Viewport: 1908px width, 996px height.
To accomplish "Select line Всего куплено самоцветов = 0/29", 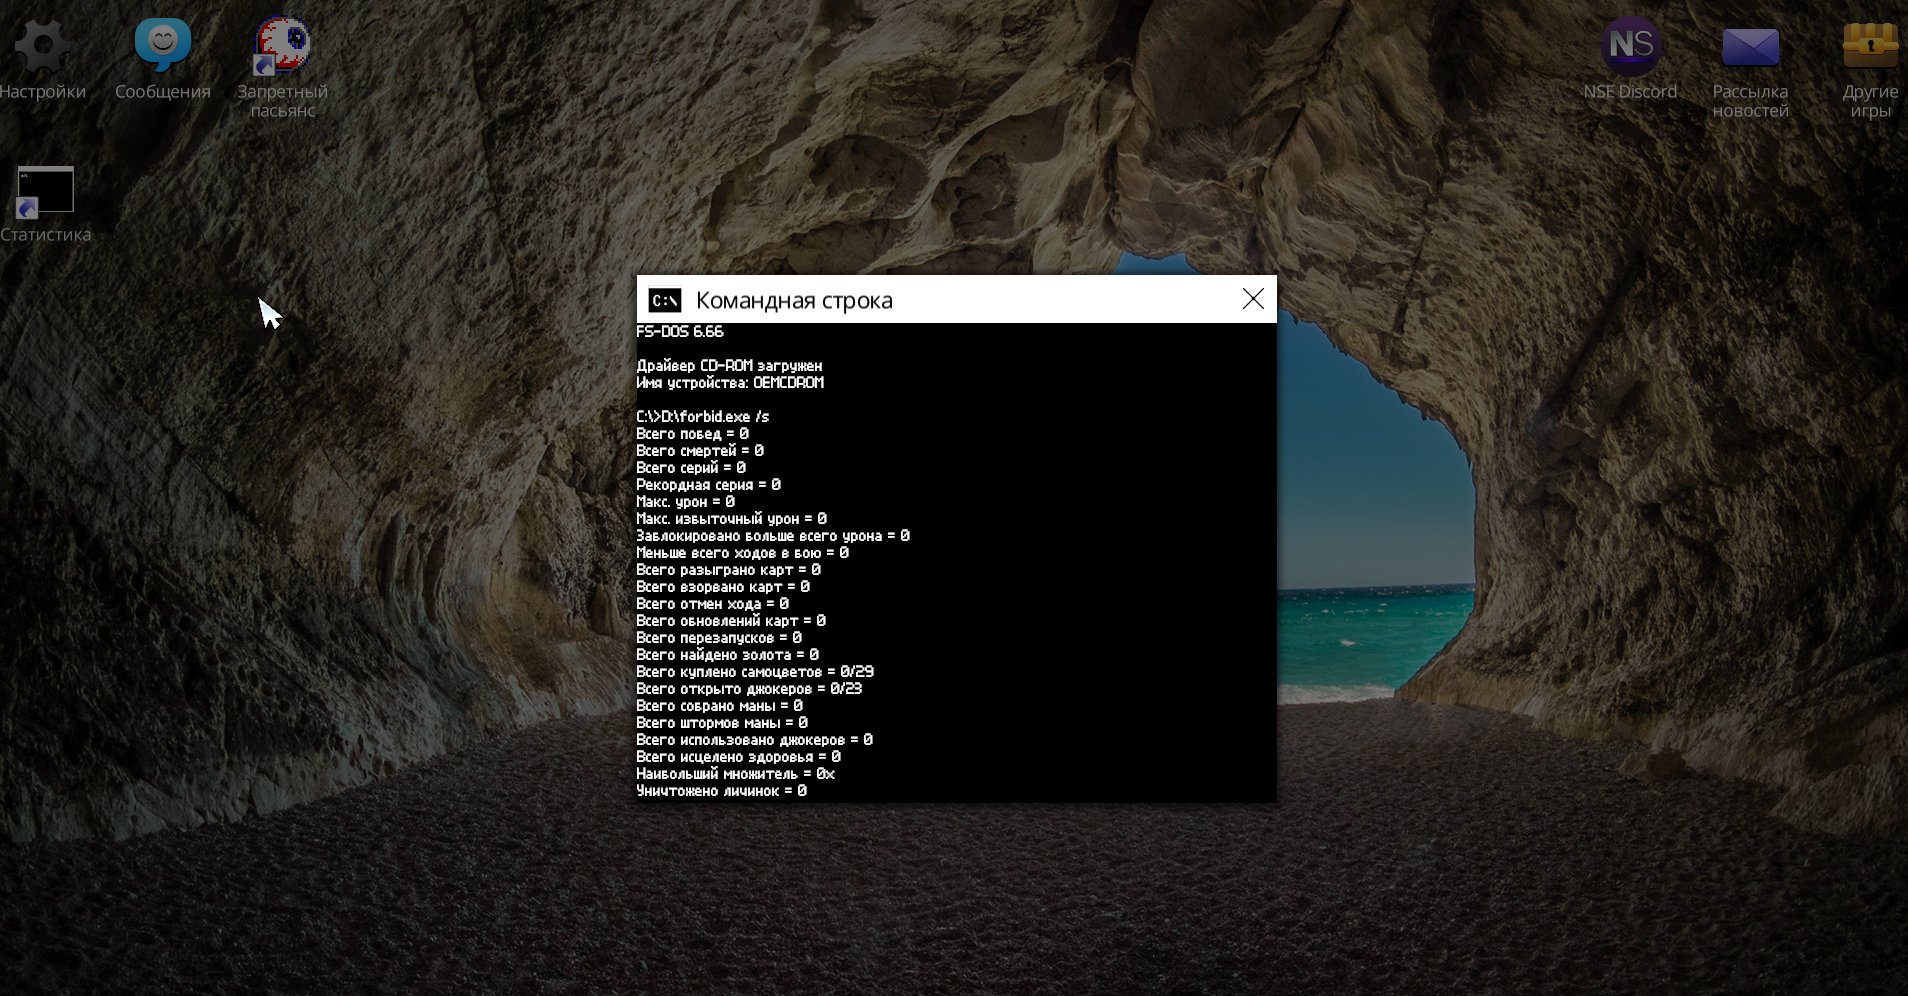I will [755, 672].
